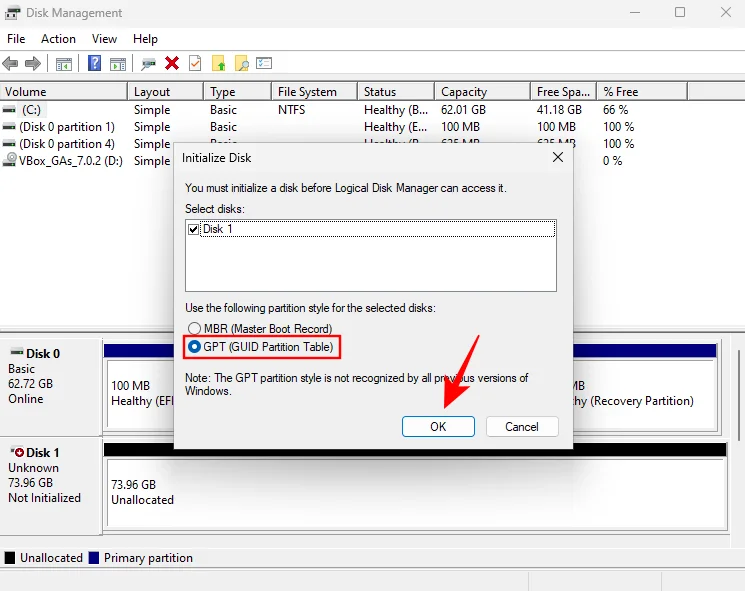Click the Disk 0 Basic label panel
The image size is (745, 591).
coord(51,386)
